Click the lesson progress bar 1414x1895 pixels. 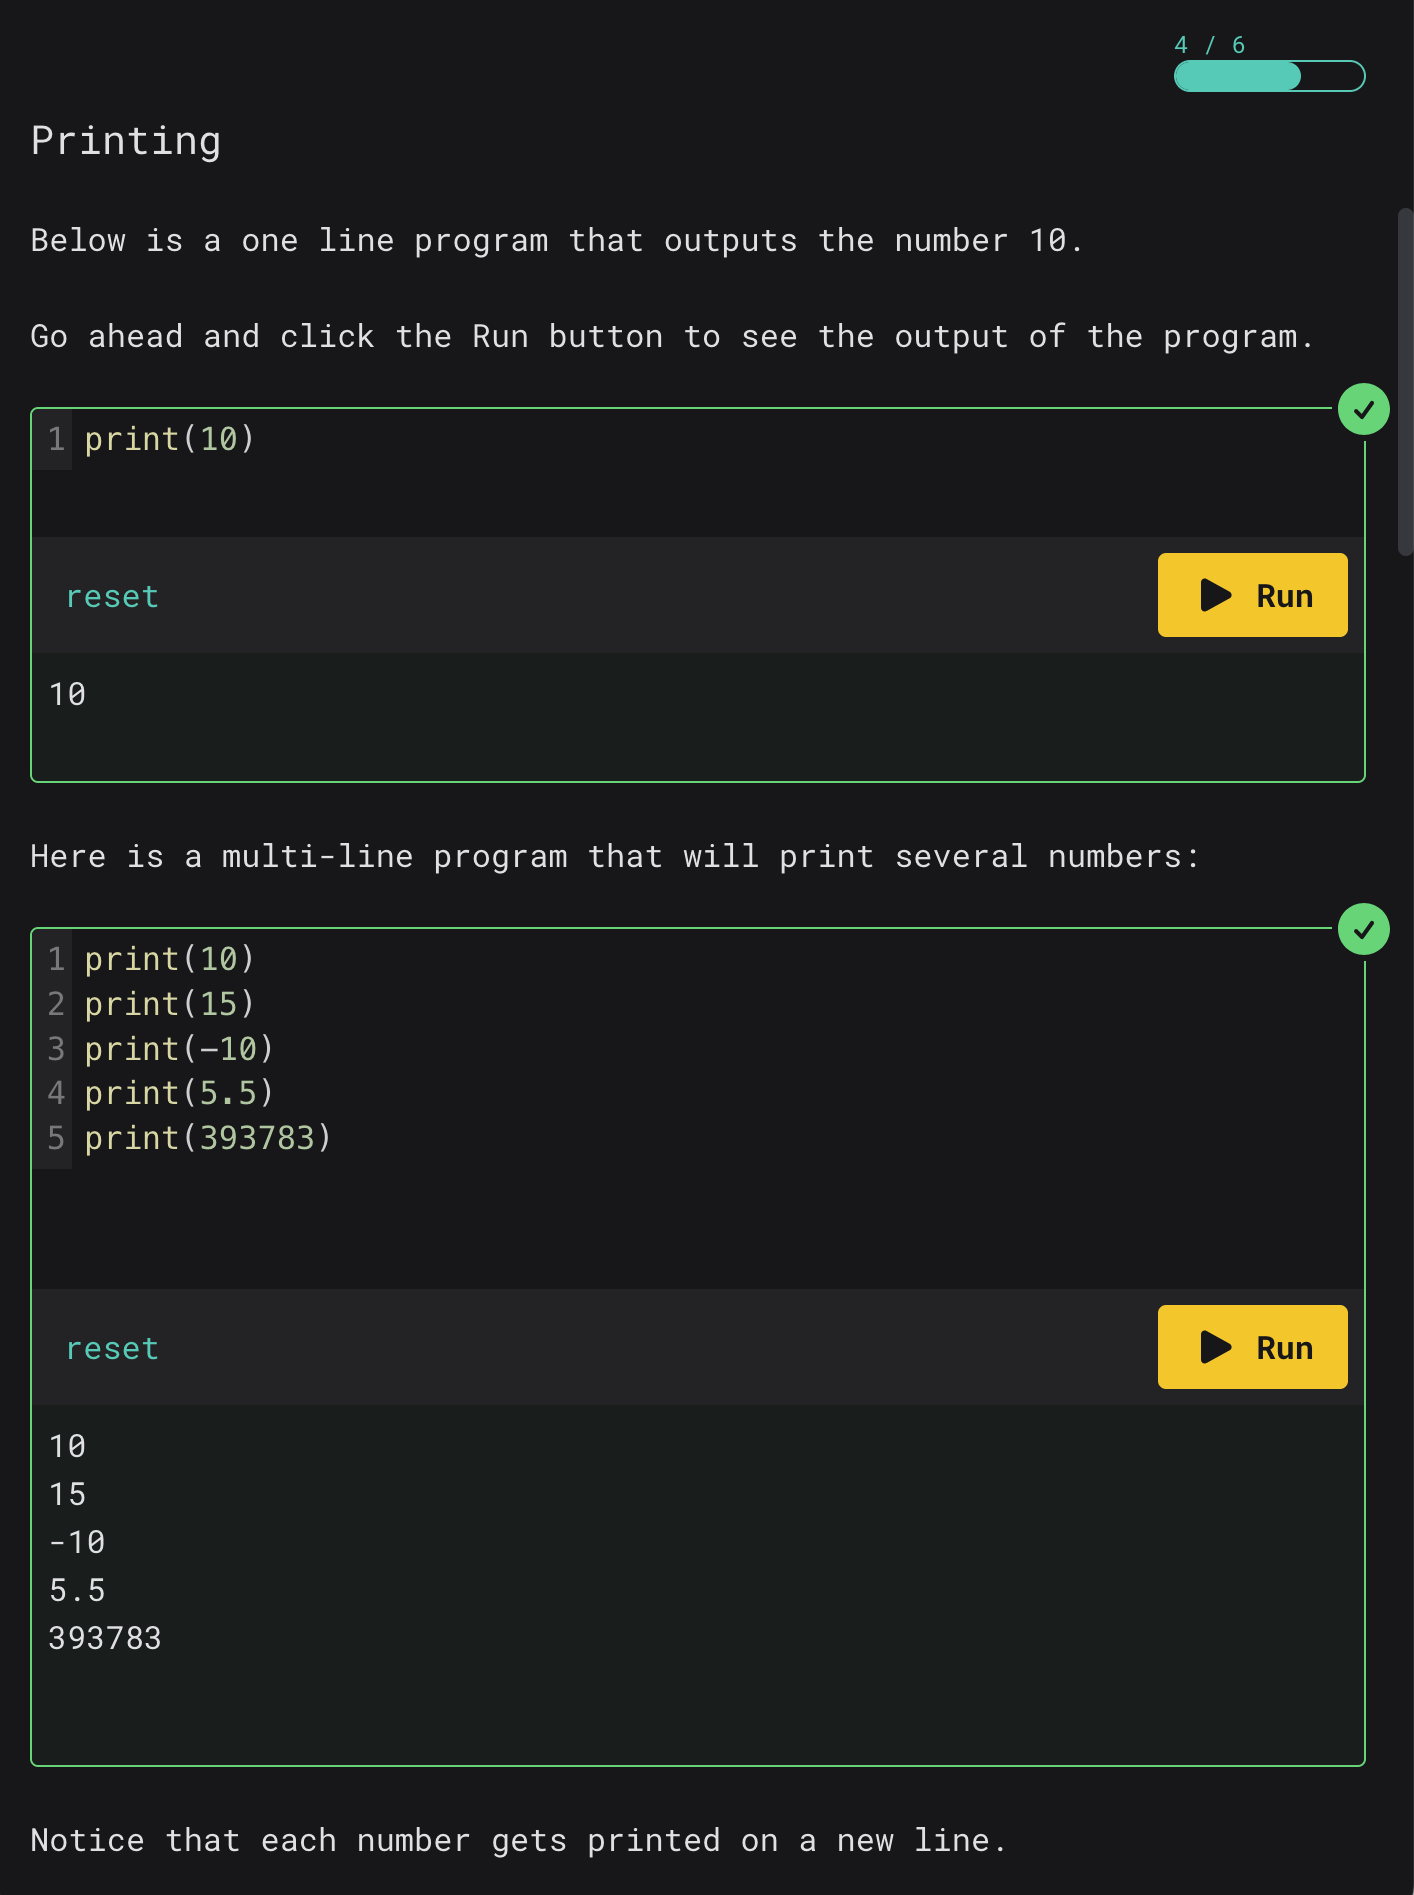coord(1268,76)
